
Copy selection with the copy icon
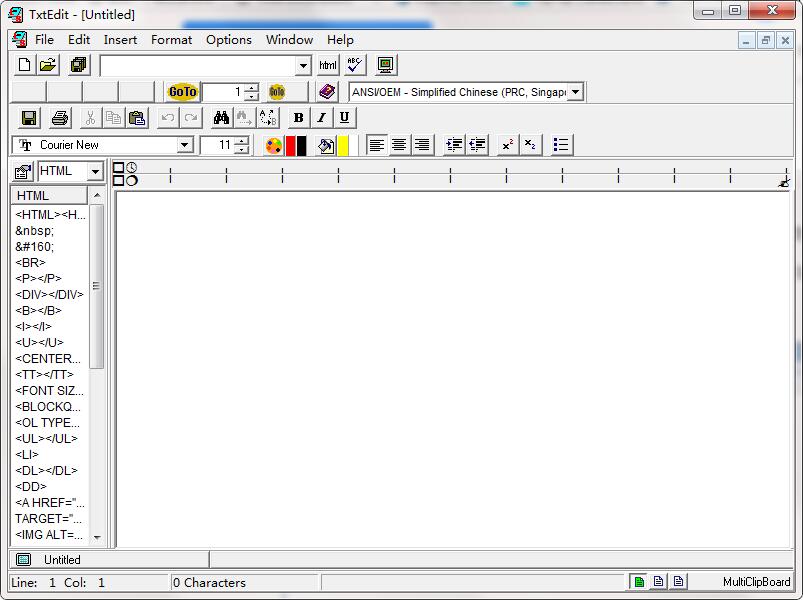pos(113,118)
